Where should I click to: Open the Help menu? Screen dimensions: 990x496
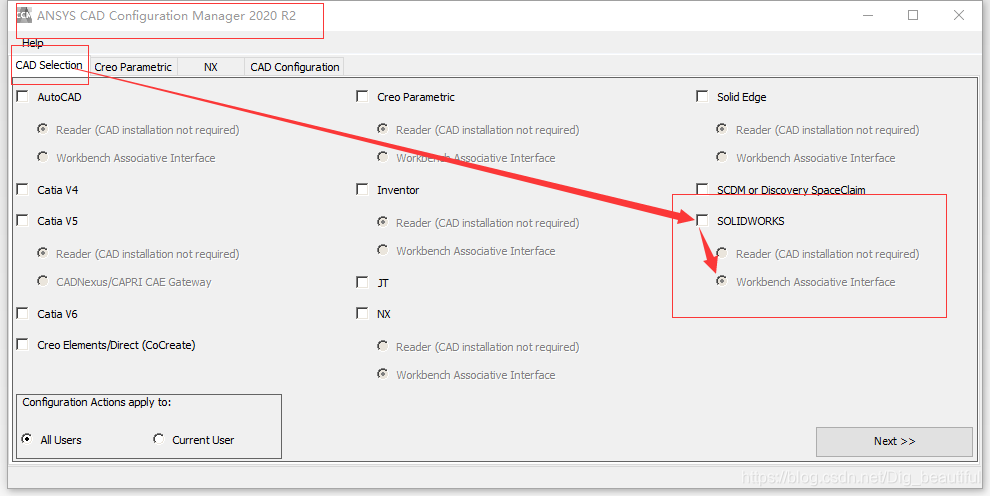[x=33, y=43]
